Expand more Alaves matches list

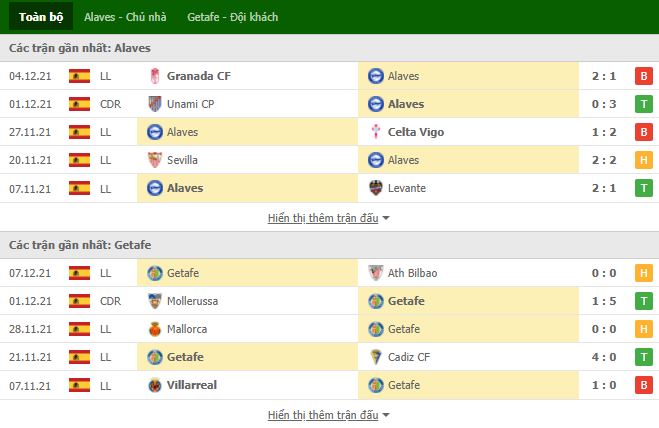coord(328,218)
